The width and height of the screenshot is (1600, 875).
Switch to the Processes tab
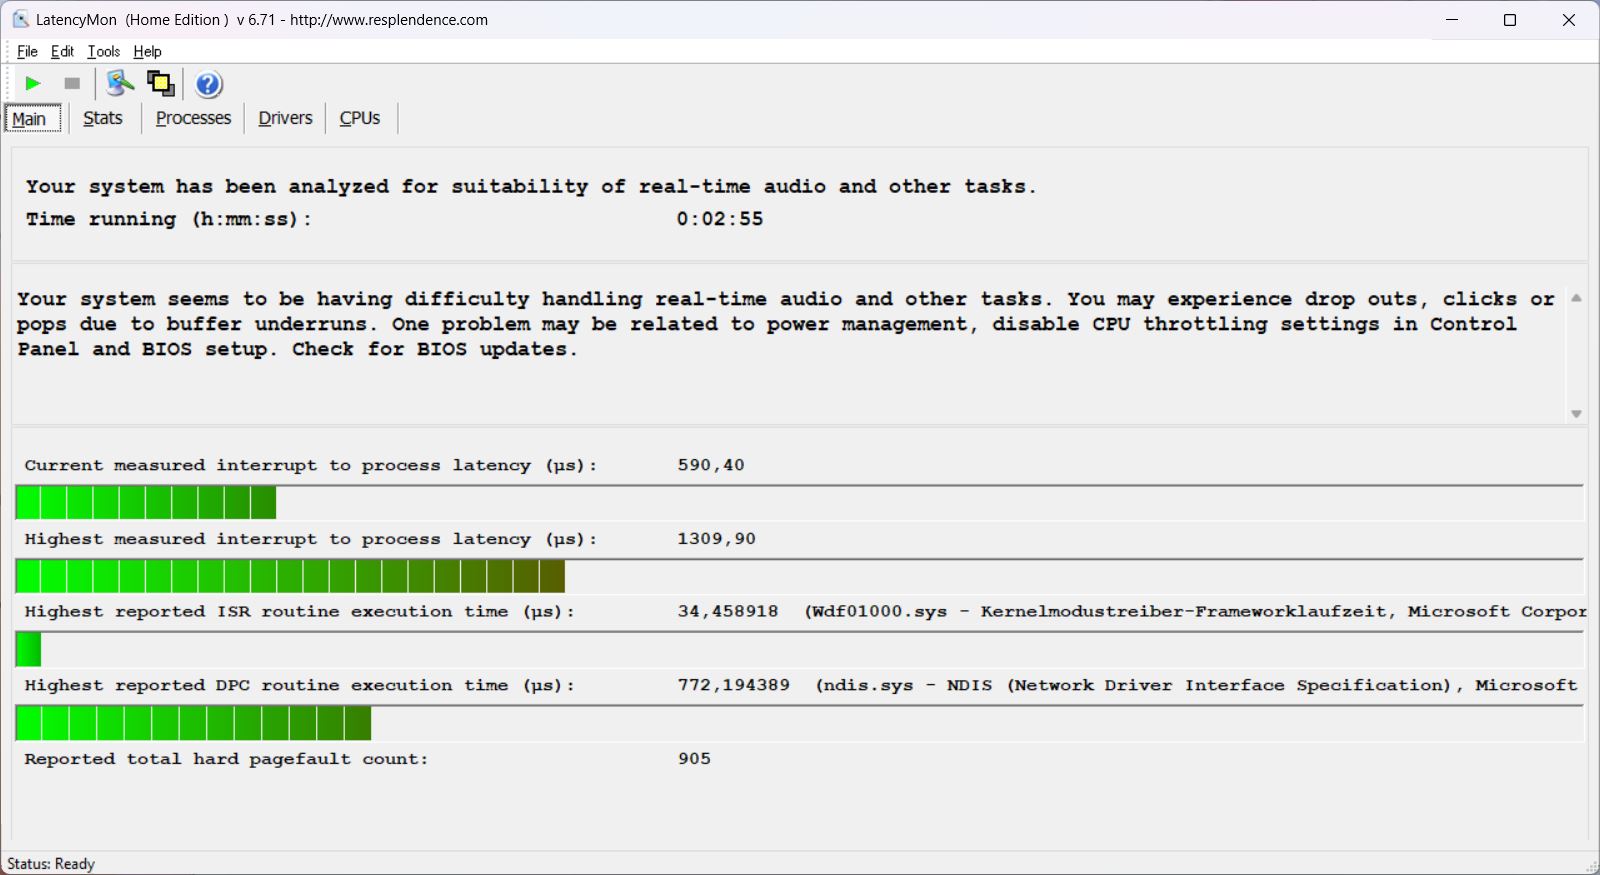(x=193, y=118)
